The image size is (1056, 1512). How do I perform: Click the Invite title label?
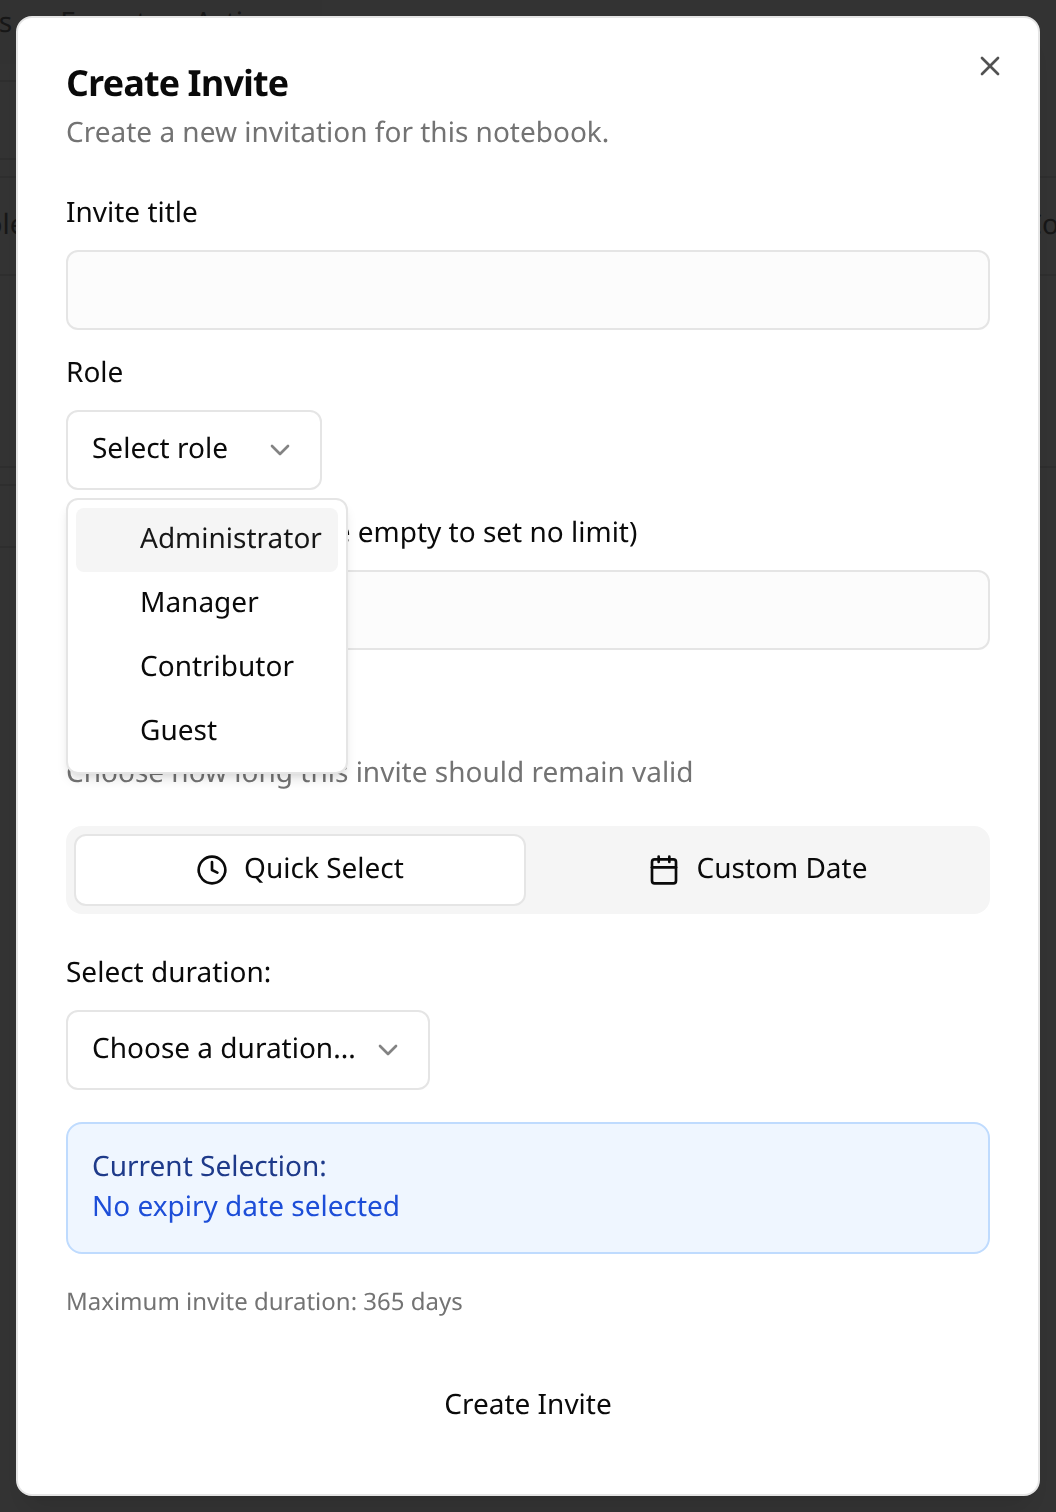(x=132, y=213)
